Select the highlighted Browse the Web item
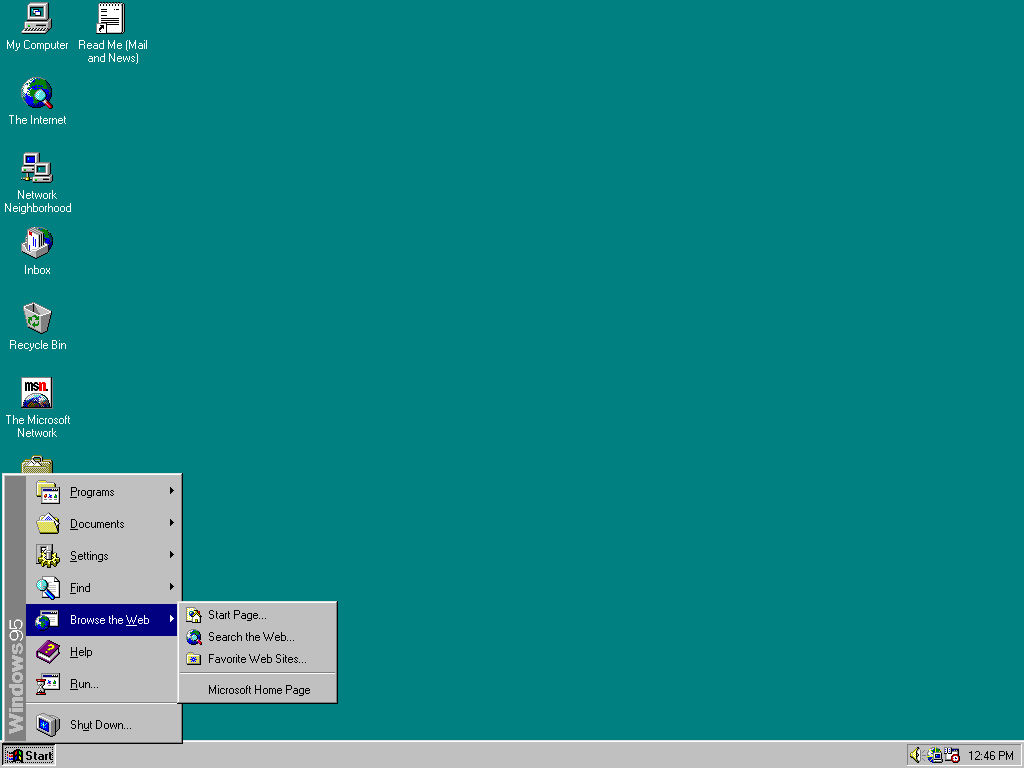Image resolution: width=1024 pixels, height=768 pixels. (102, 620)
